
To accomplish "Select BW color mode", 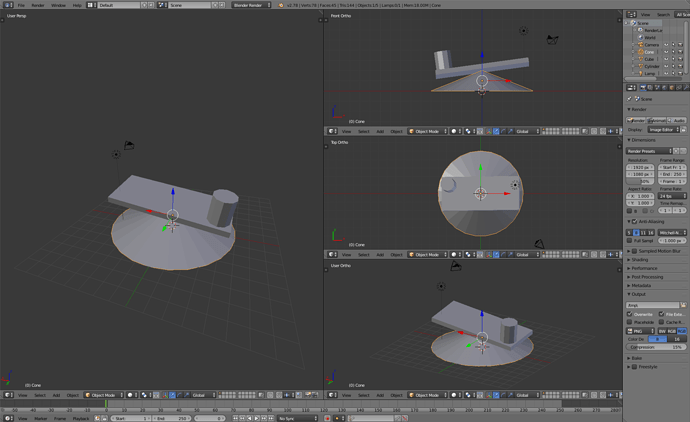I will (x=662, y=331).
